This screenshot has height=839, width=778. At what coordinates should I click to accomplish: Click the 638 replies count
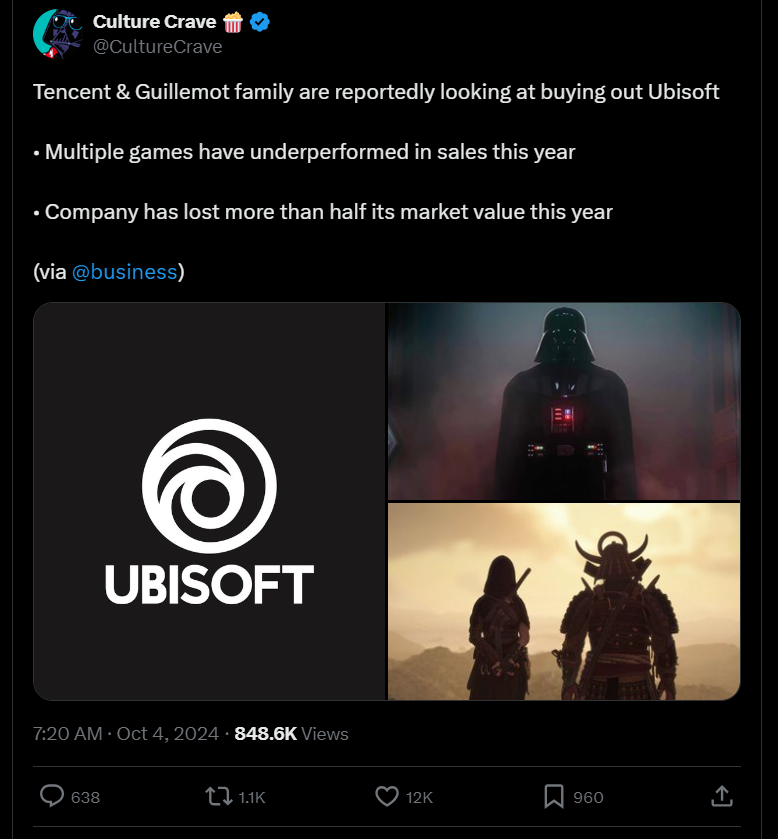86,797
